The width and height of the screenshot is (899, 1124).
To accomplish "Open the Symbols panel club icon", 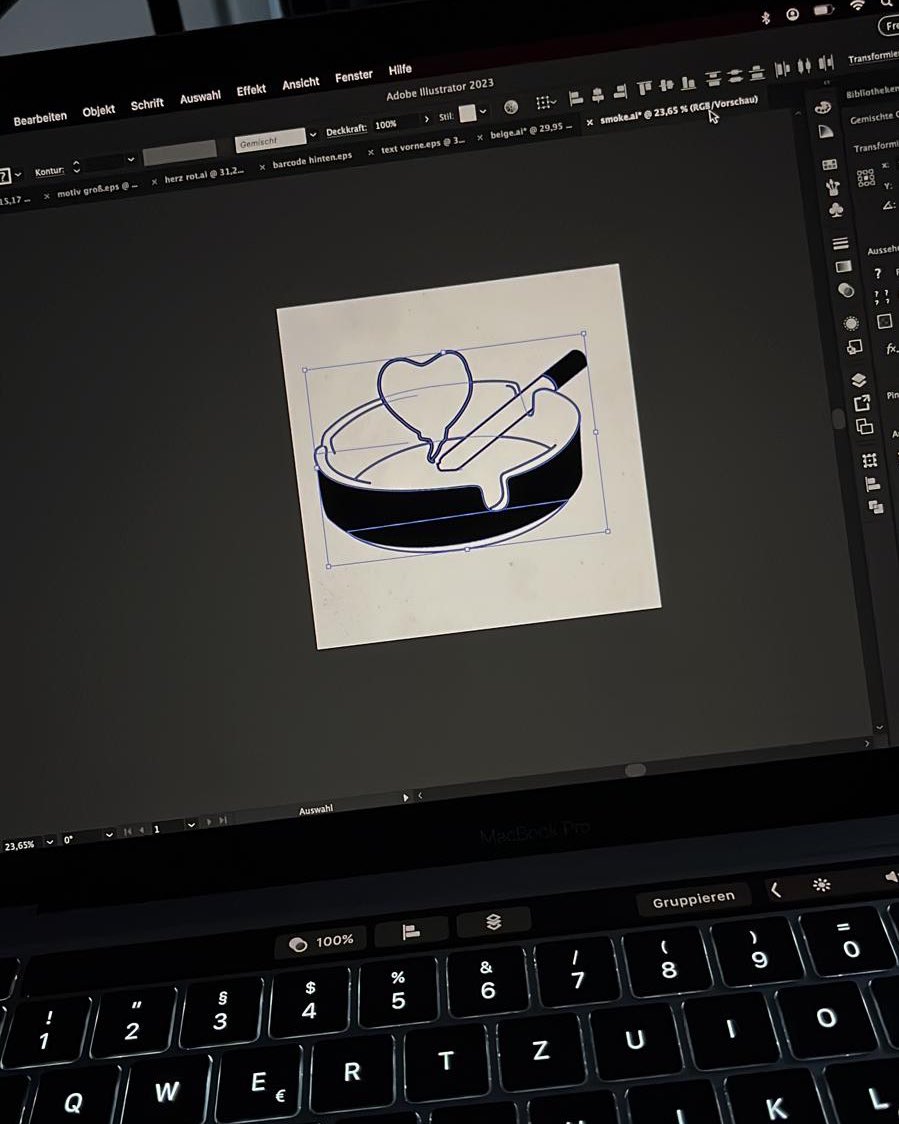I will pos(835,210).
